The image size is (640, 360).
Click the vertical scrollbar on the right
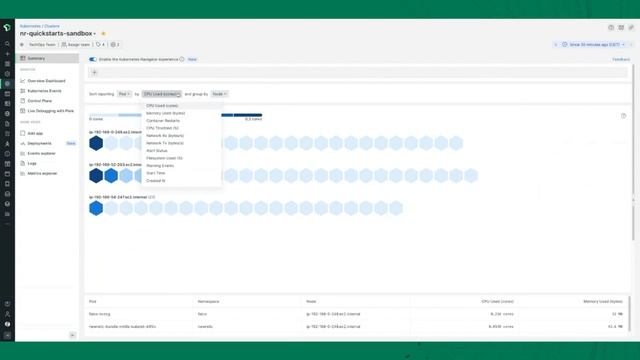click(x=633, y=151)
